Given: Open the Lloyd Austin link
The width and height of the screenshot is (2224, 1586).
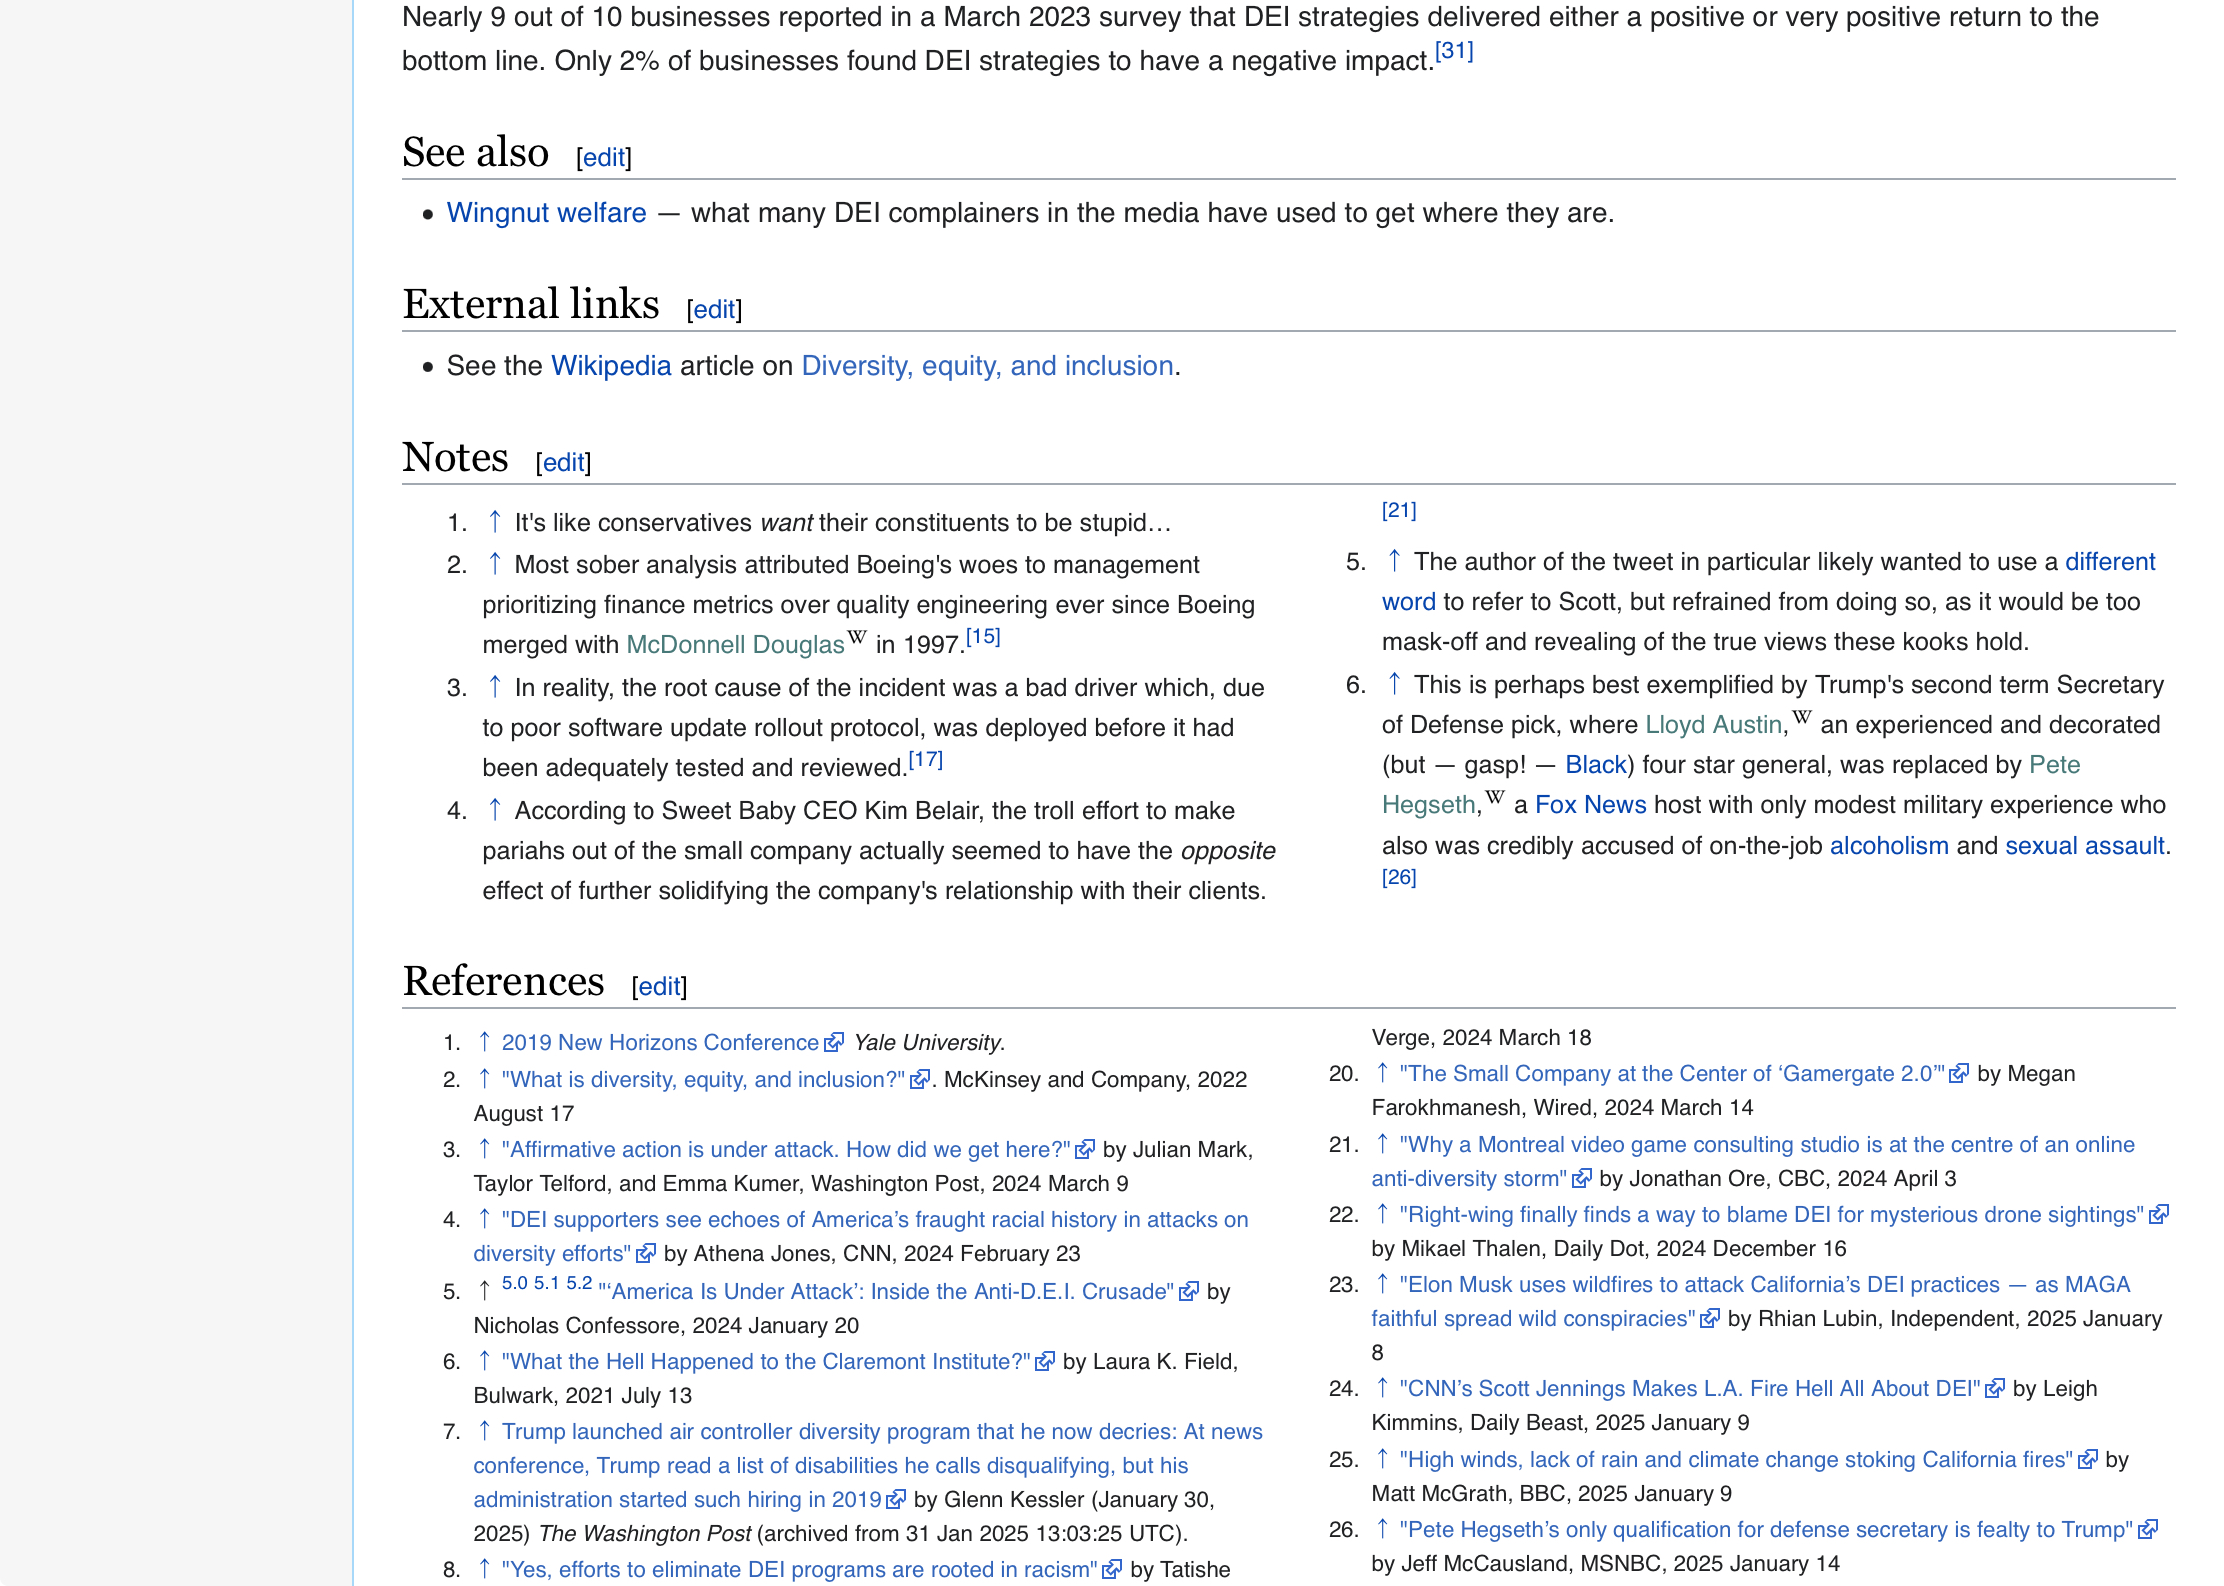Looking at the screenshot, I should (x=1714, y=725).
